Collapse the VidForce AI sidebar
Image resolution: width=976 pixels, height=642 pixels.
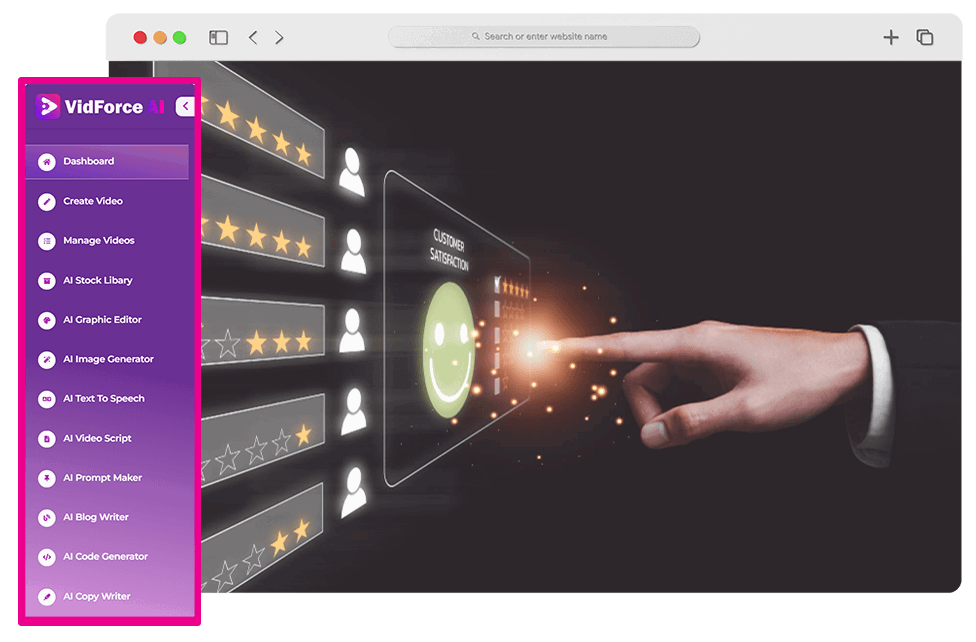point(185,107)
